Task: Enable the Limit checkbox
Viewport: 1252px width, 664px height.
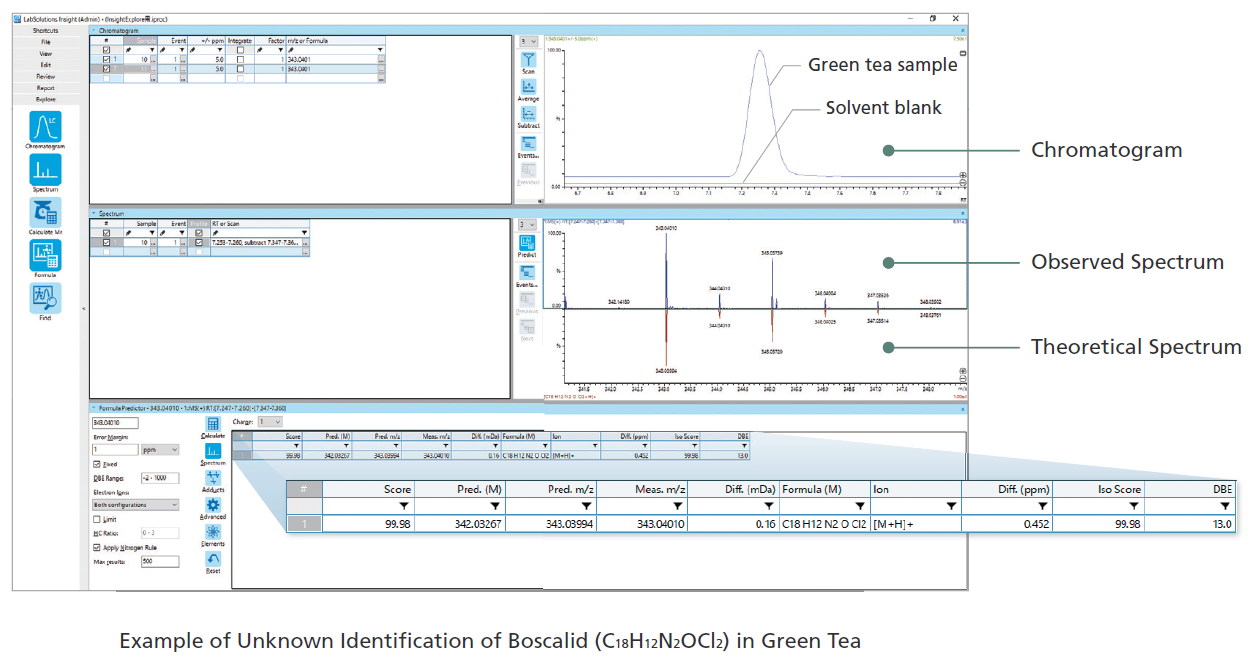Action: click(97, 519)
